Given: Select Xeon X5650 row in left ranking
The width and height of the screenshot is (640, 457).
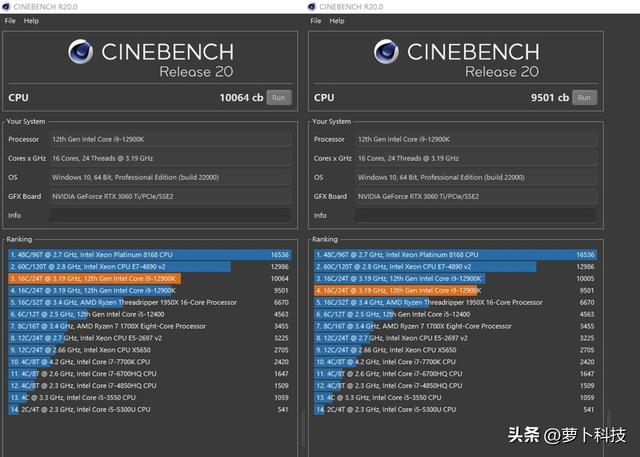Looking at the screenshot, I should [x=149, y=350].
